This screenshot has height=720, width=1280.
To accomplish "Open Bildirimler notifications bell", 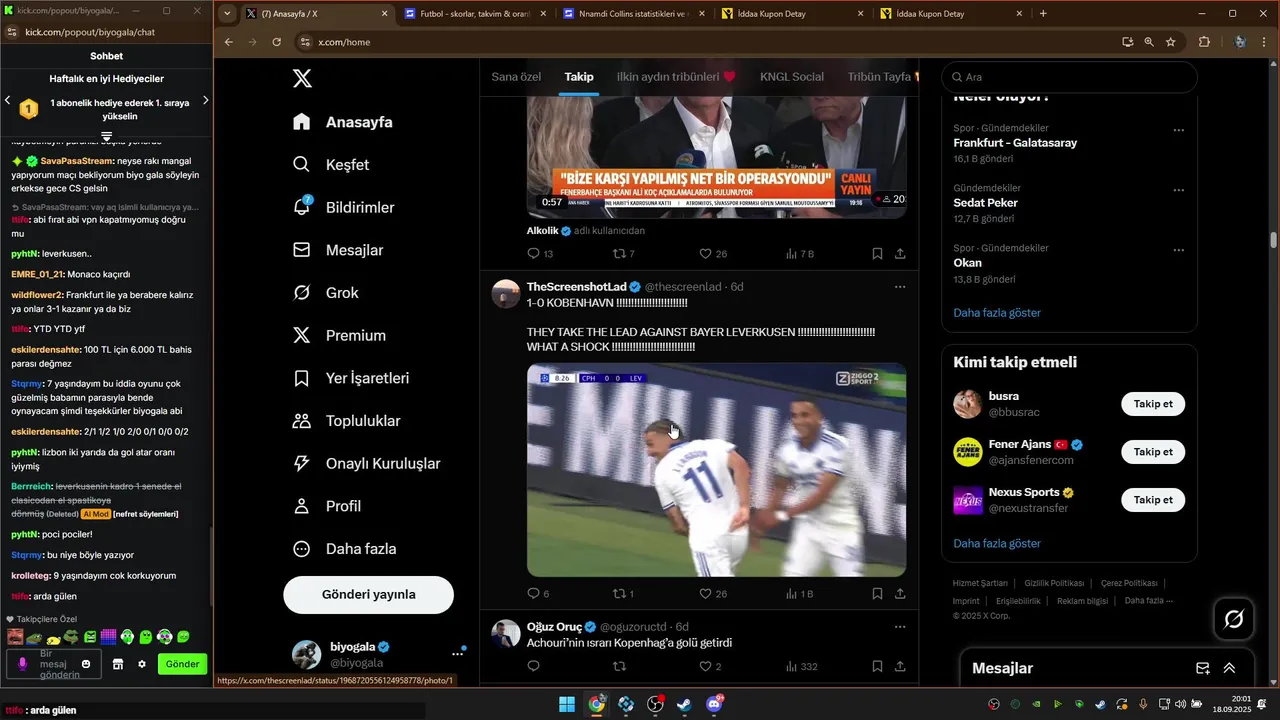I will pyautogui.click(x=343, y=207).
